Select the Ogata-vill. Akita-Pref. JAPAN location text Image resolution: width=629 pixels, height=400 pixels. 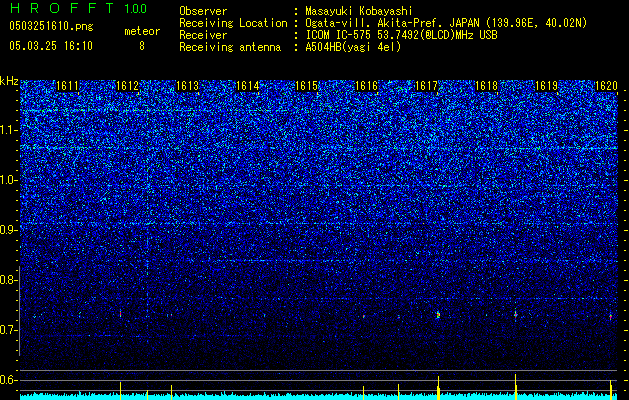(446, 23)
